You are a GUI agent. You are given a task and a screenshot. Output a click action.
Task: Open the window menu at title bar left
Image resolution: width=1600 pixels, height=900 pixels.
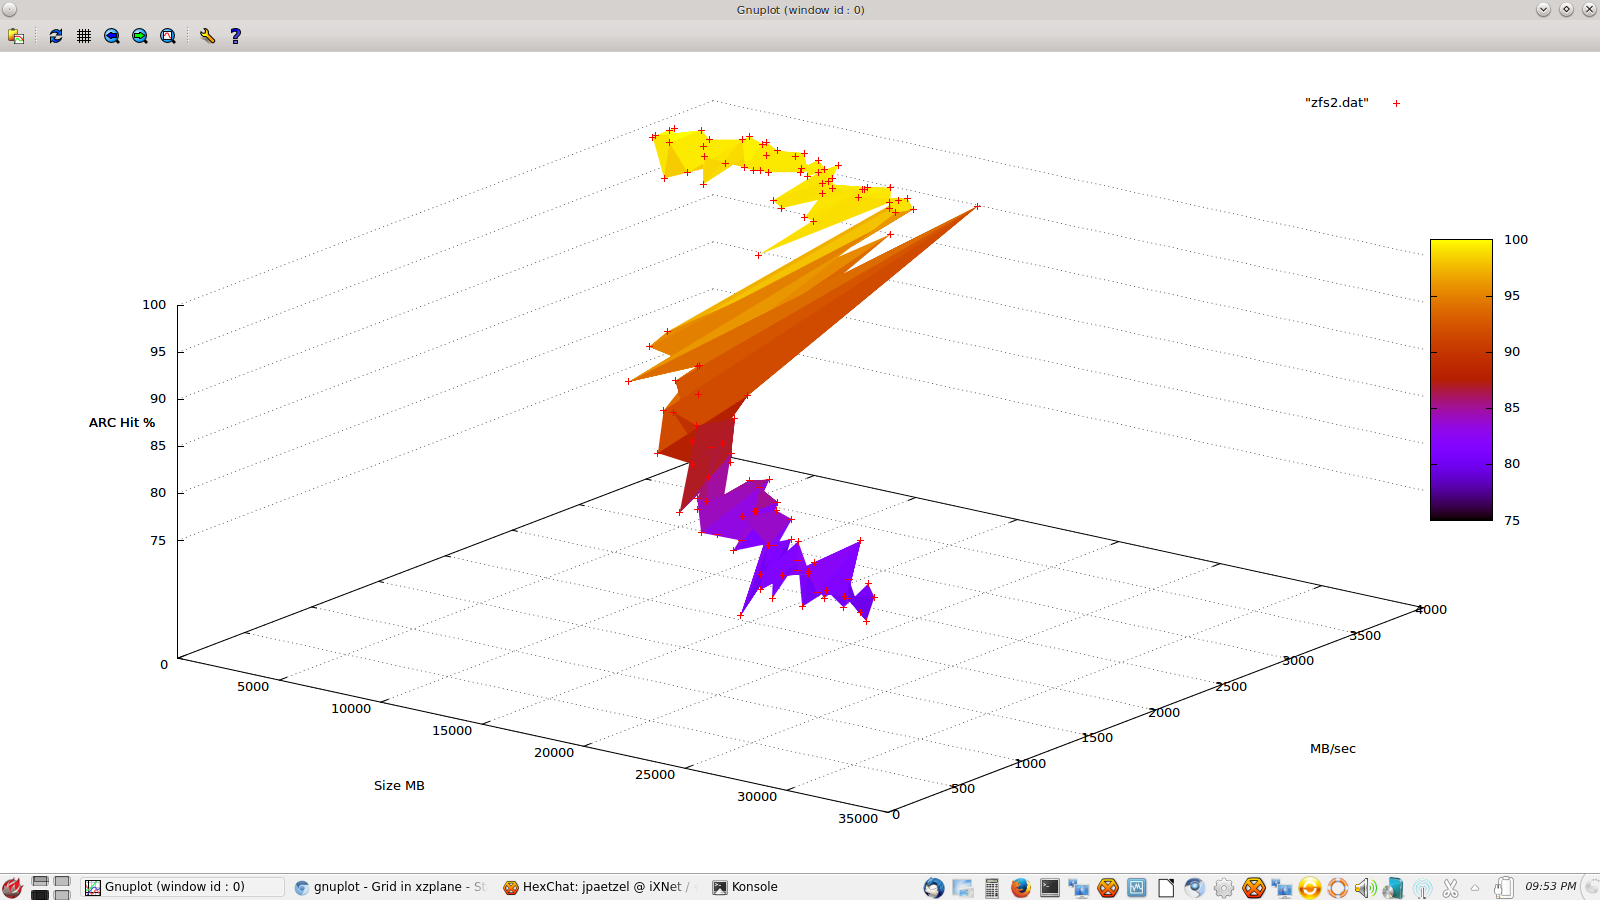pos(9,9)
